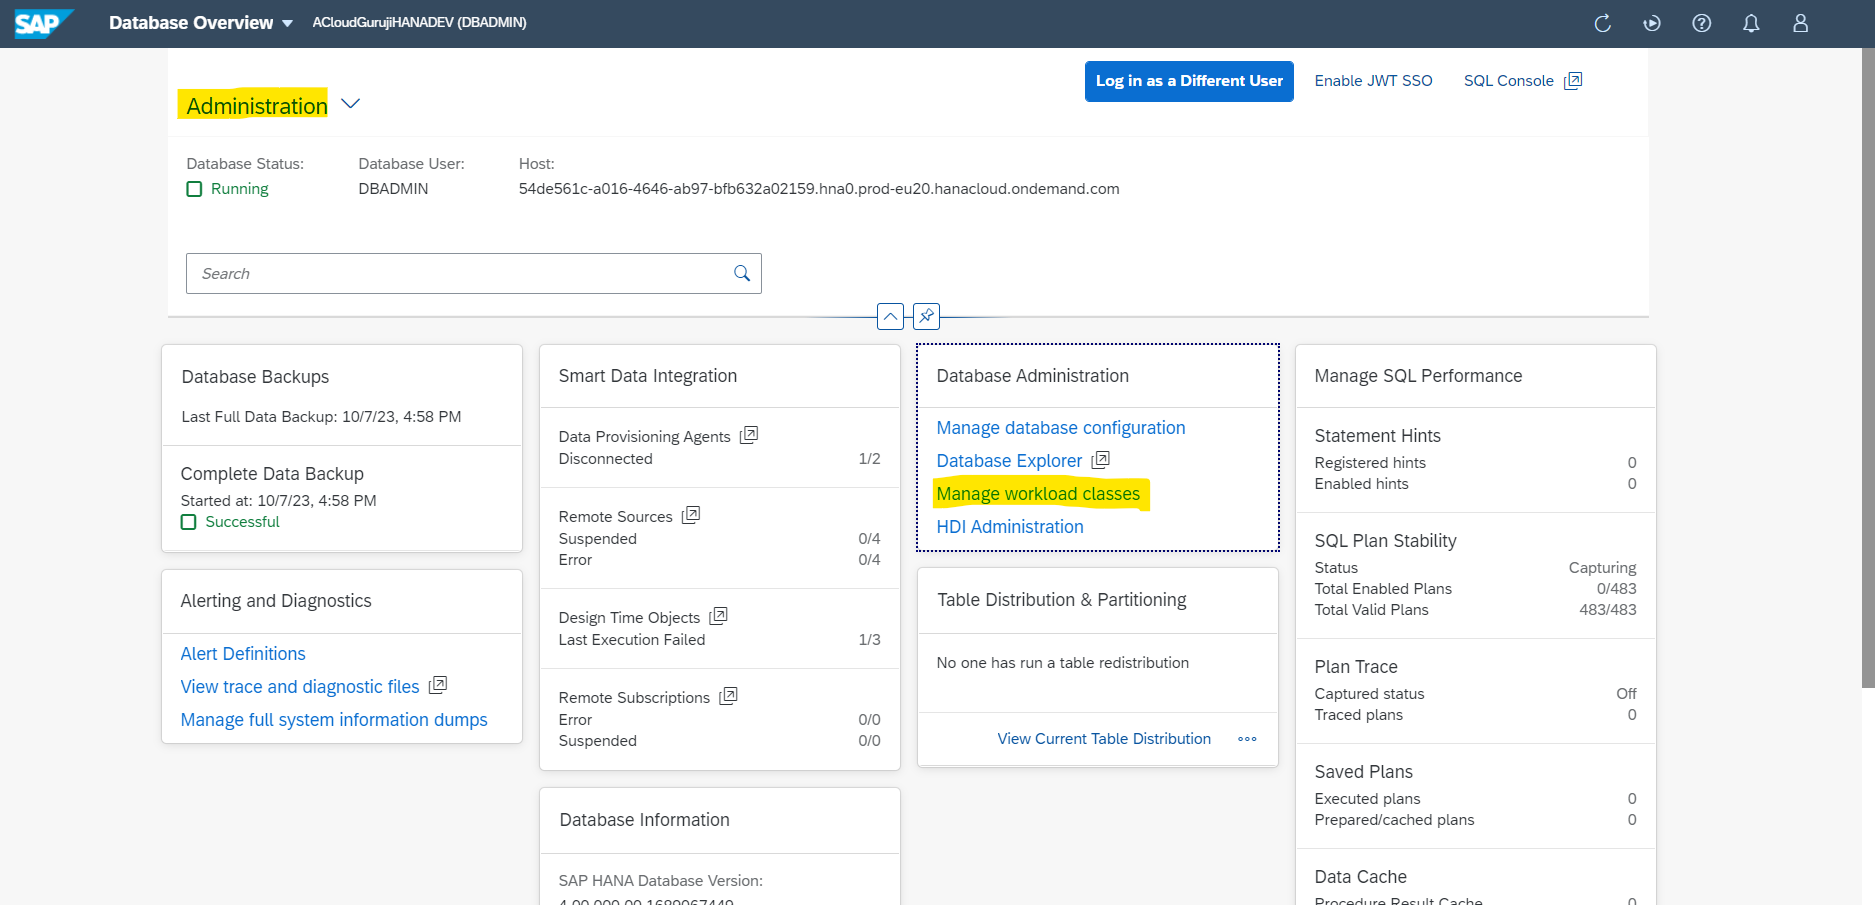This screenshot has height=905, width=1875.
Task: Click the refresh icon in top header
Action: (1602, 23)
